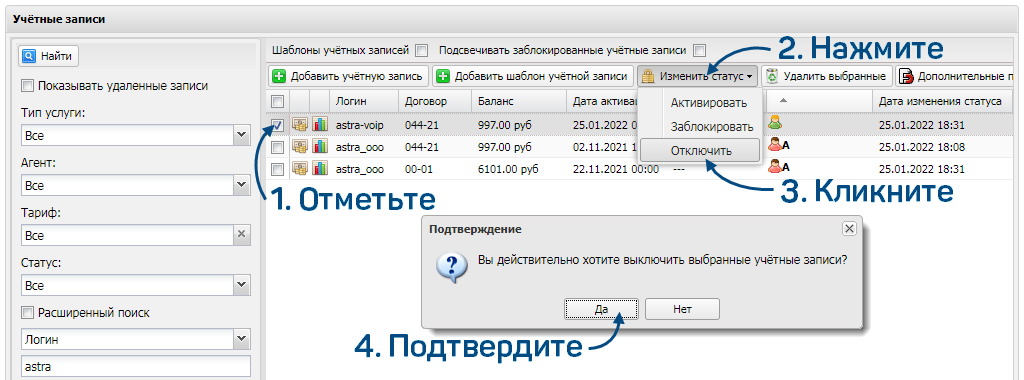Cancel with the Нет button
1024x380 pixels.
[x=682, y=309]
